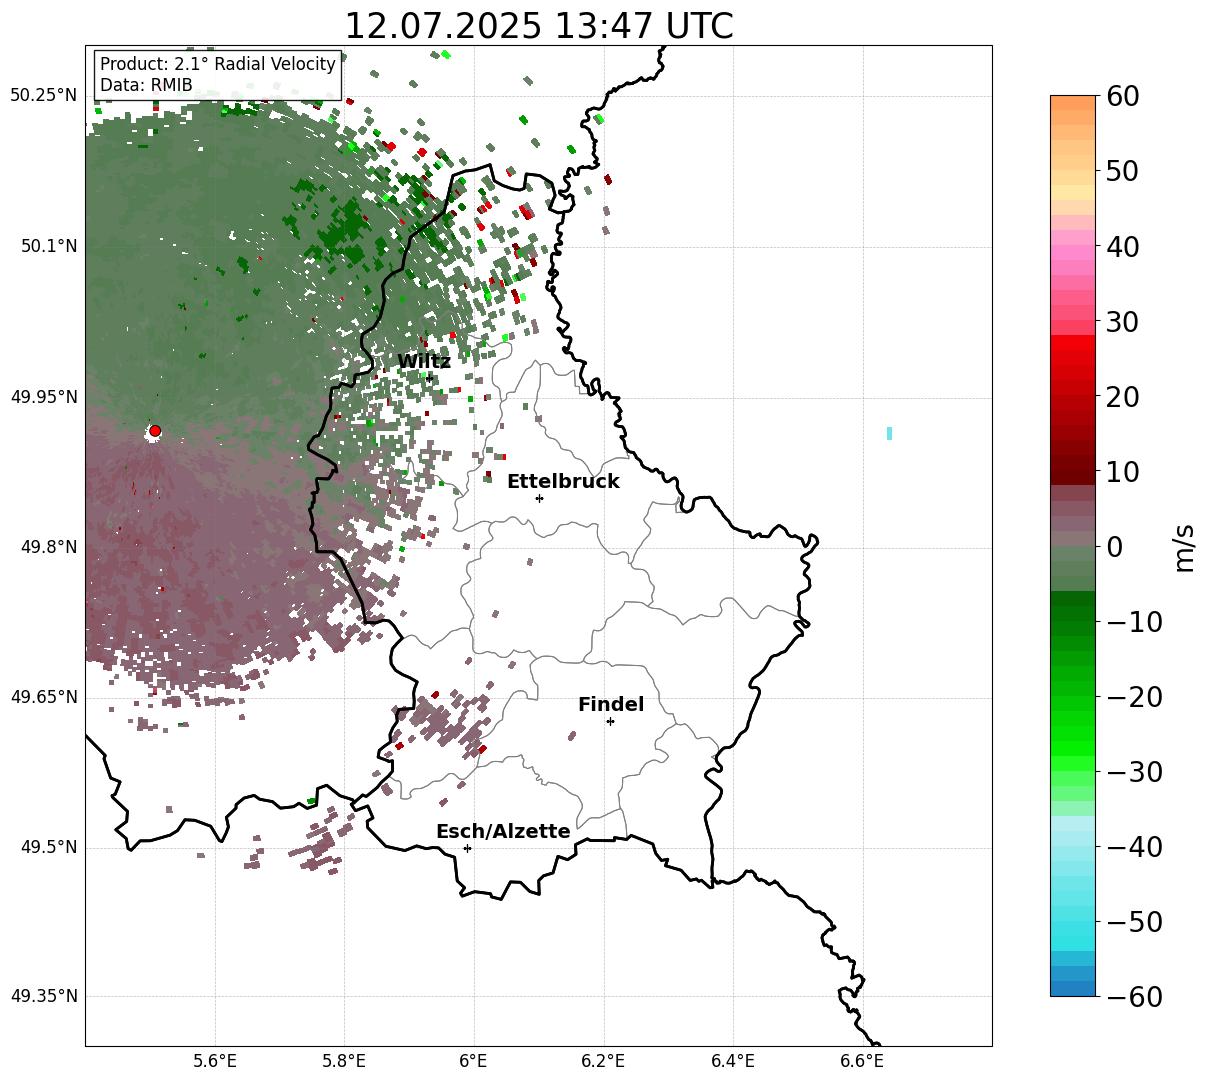The image size is (1207, 1081).
Task: Click the cross marker at Esch/Alzette
Action: click(x=467, y=848)
